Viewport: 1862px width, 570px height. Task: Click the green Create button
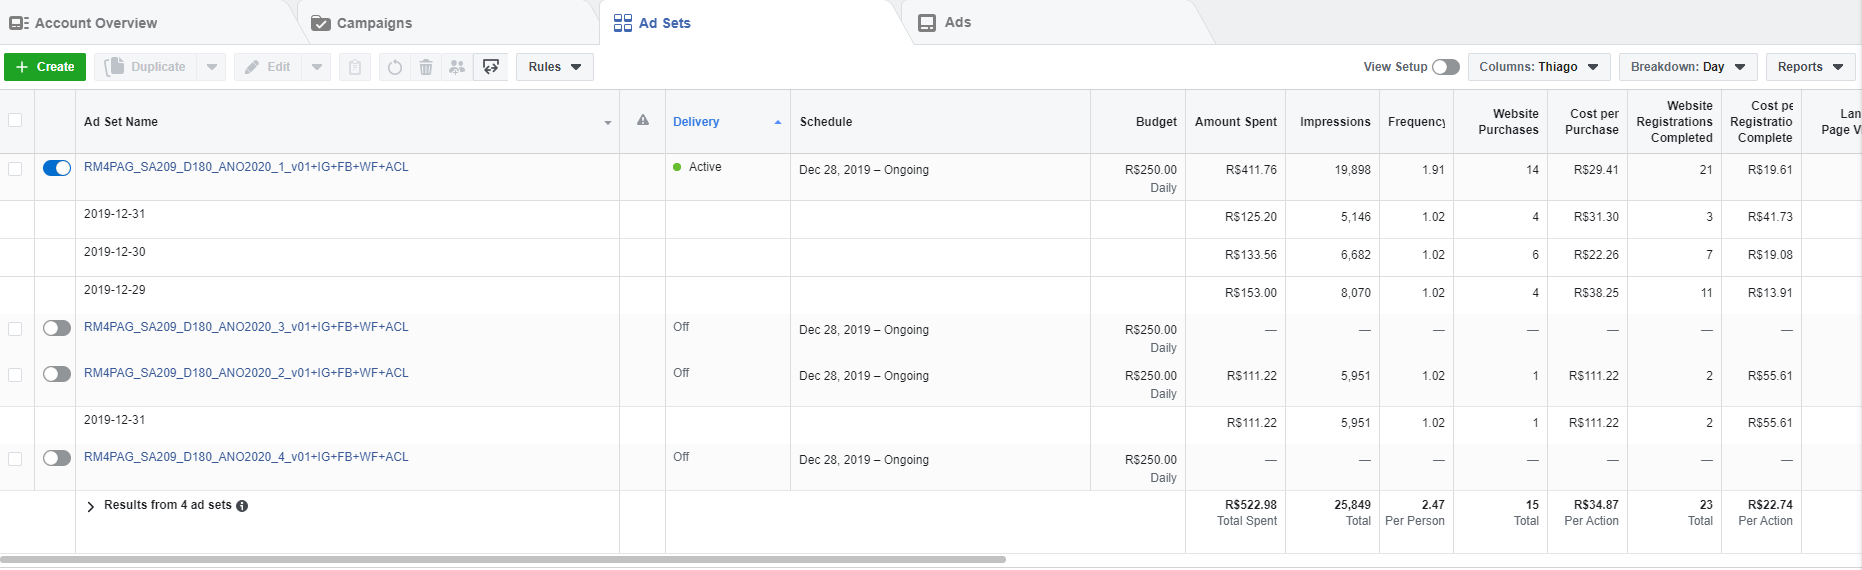(45, 67)
